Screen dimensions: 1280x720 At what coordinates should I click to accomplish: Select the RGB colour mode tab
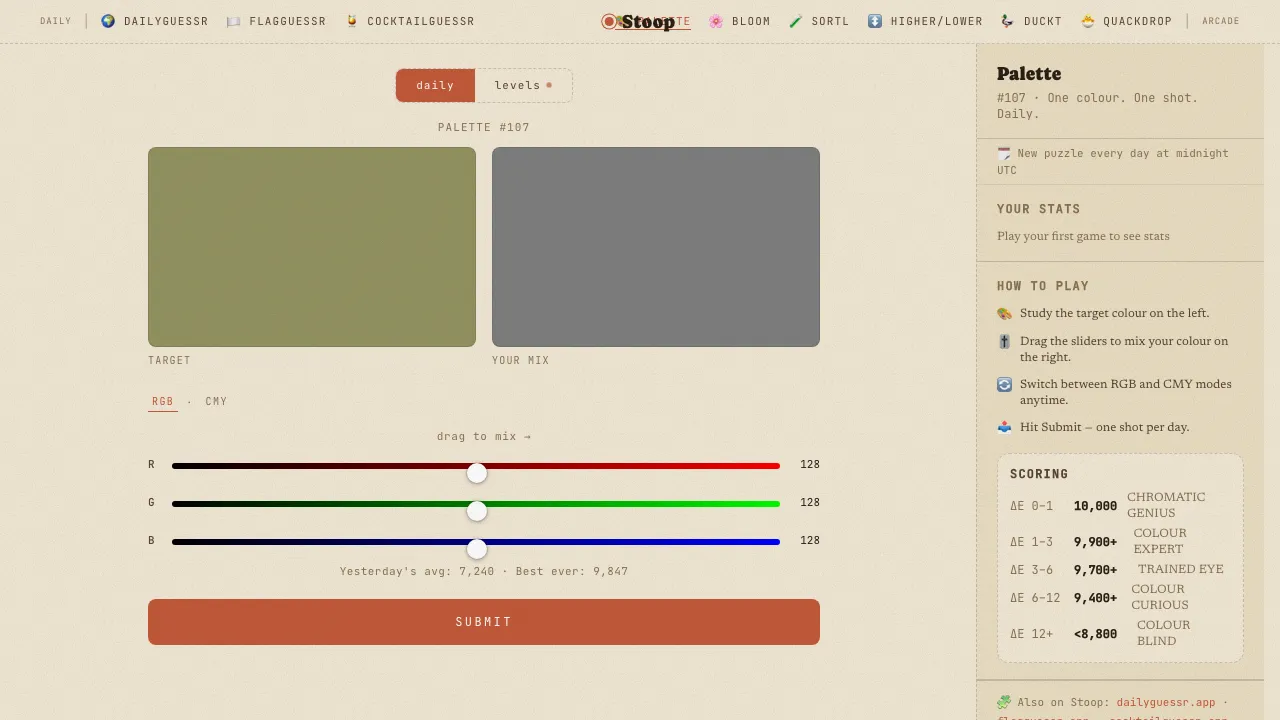[163, 401]
